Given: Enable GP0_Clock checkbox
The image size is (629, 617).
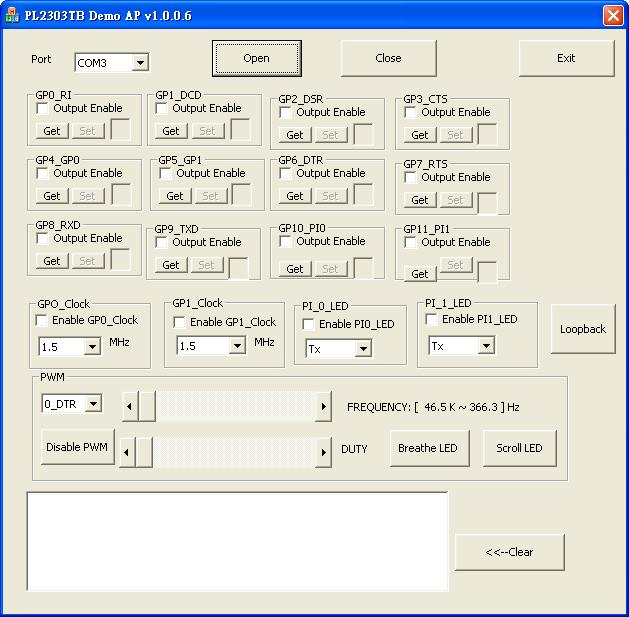Looking at the screenshot, I should point(41,320).
